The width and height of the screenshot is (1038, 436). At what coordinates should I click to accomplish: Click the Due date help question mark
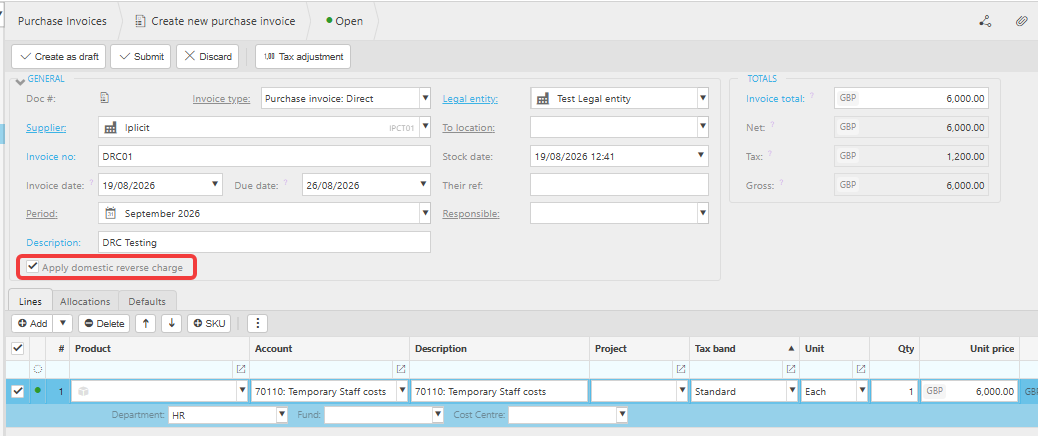(286, 183)
